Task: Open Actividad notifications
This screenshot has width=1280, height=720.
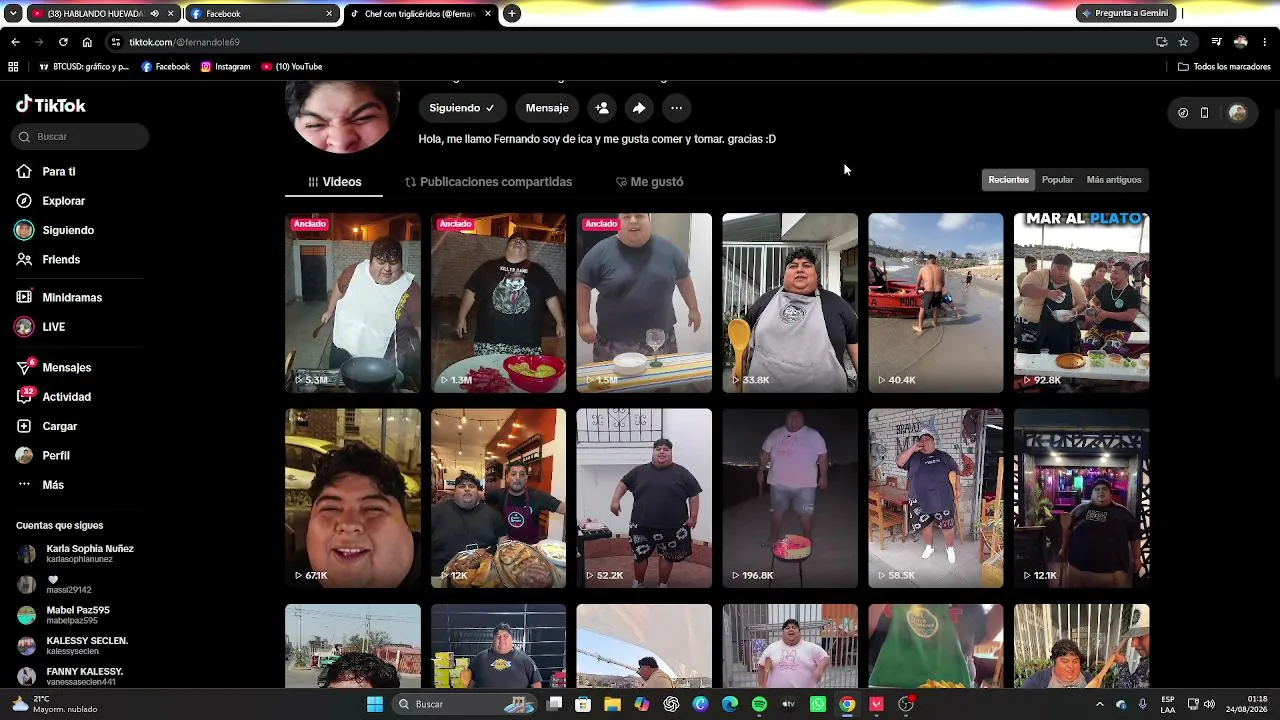Action: pos(66,397)
